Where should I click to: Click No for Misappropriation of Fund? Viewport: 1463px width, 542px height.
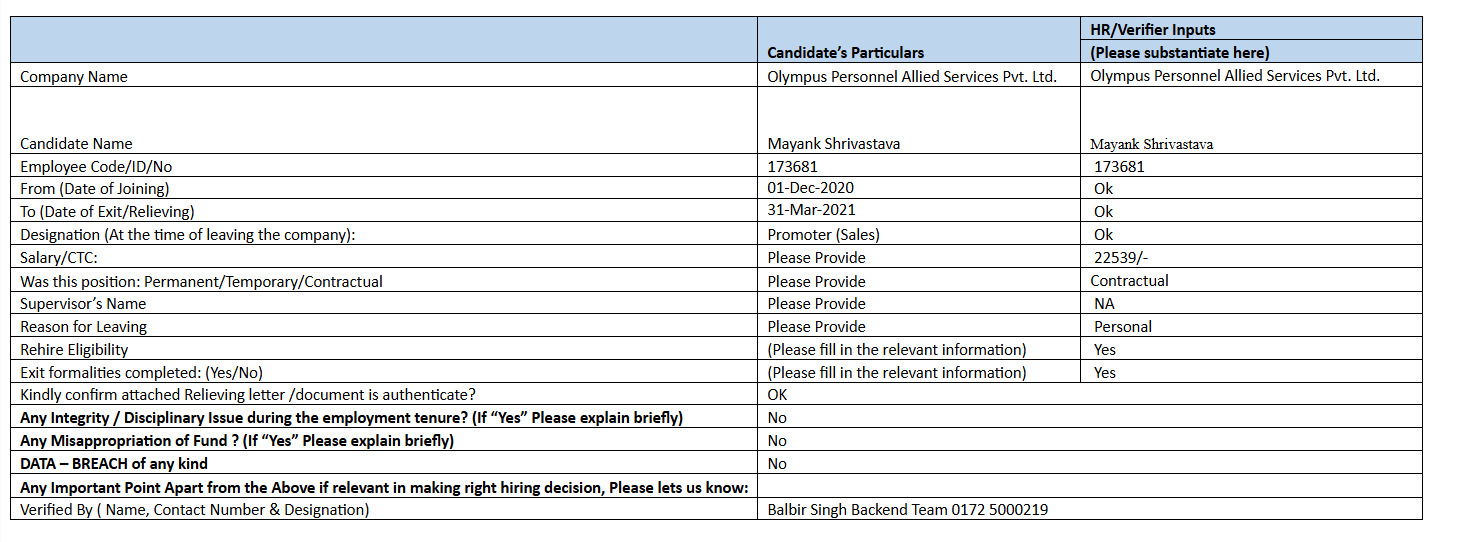[x=777, y=441]
